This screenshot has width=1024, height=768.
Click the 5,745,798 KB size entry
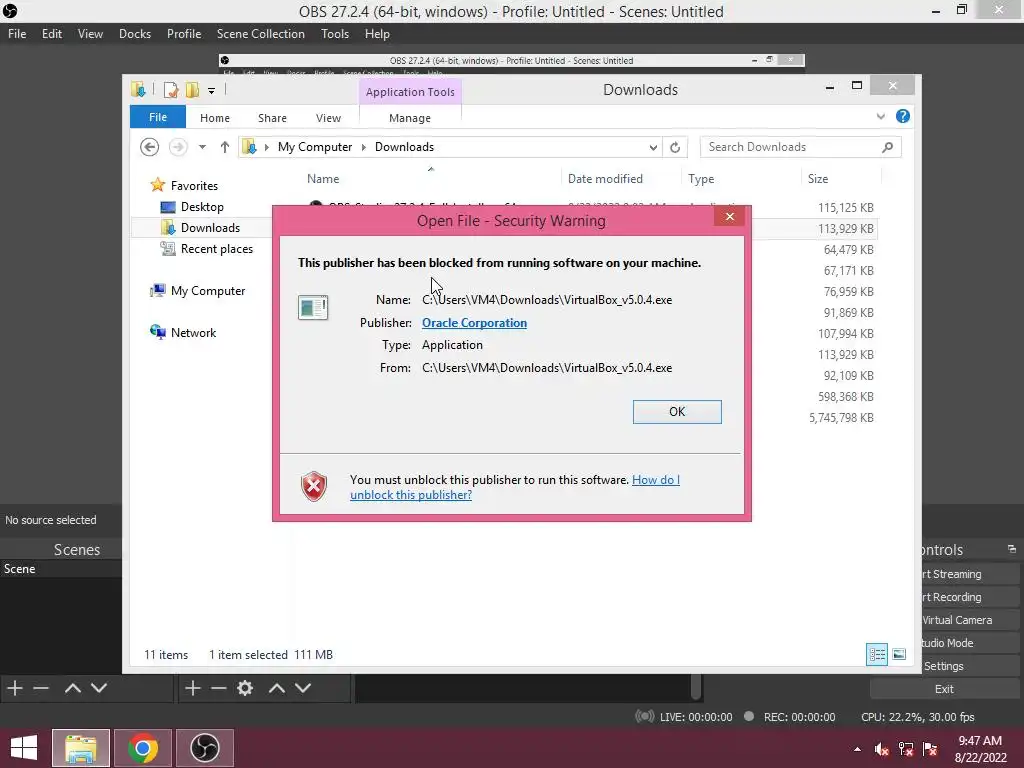pyautogui.click(x=841, y=417)
